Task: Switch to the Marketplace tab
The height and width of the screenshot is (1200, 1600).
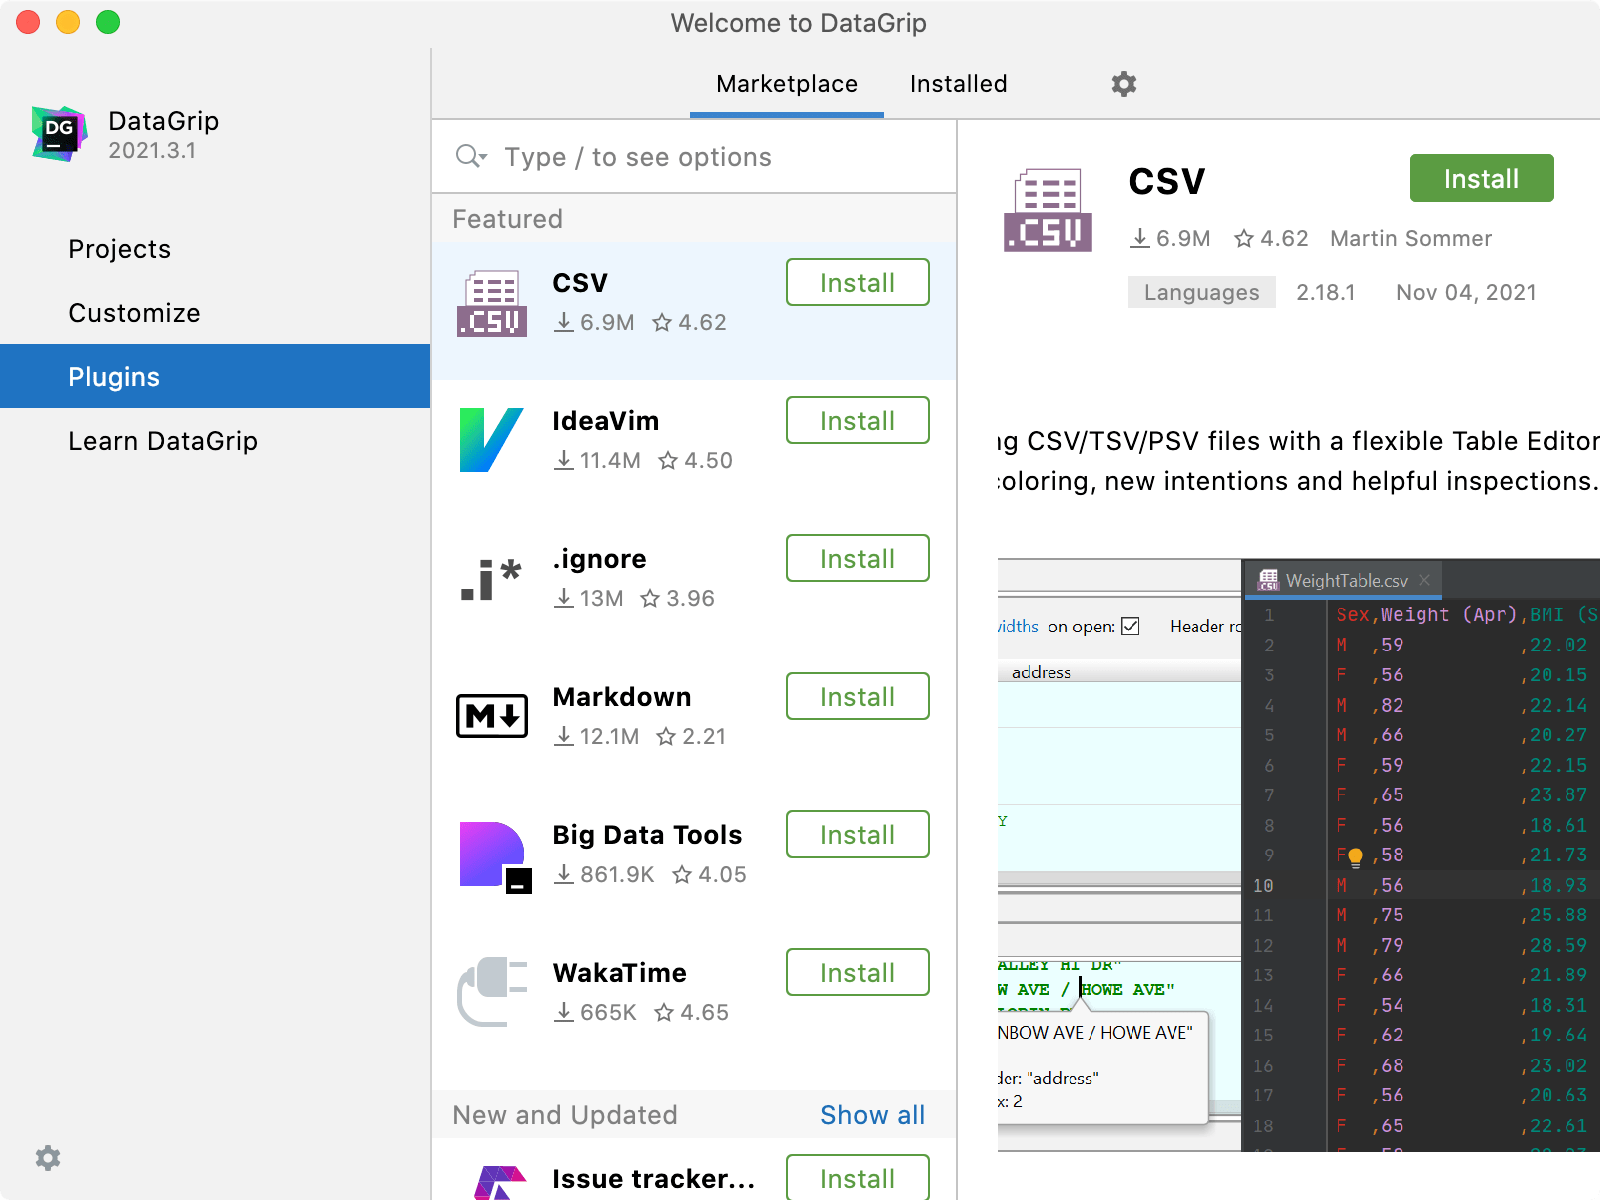Action: point(787,84)
